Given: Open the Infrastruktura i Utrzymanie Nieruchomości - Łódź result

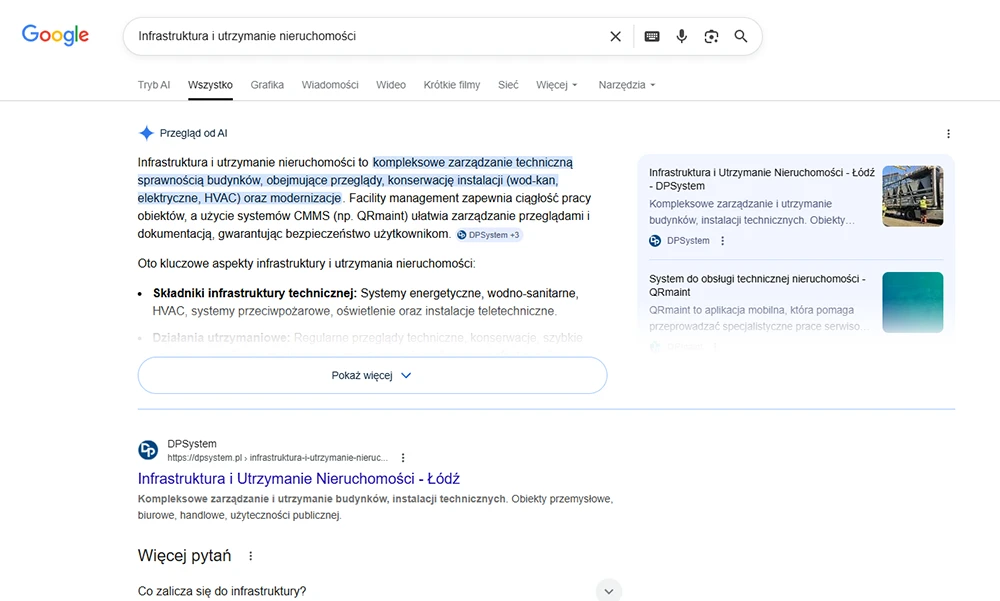Looking at the screenshot, I should pyautogui.click(x=298, y=479).
